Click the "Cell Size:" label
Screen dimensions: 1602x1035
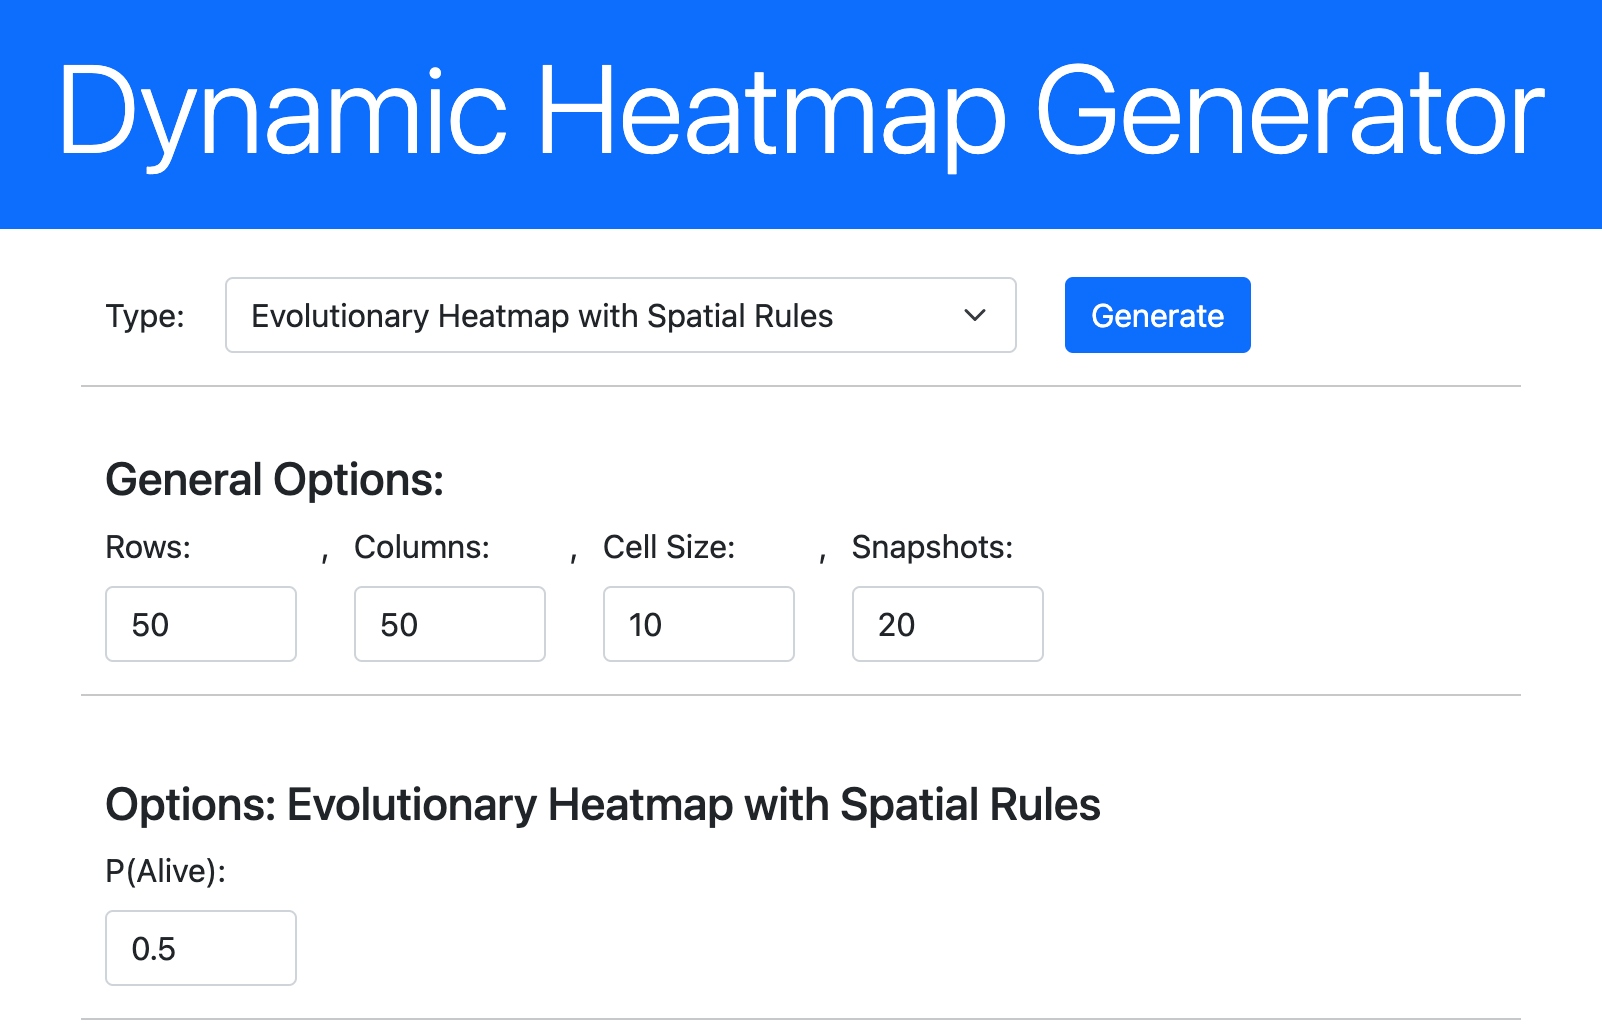click(669, 547)
